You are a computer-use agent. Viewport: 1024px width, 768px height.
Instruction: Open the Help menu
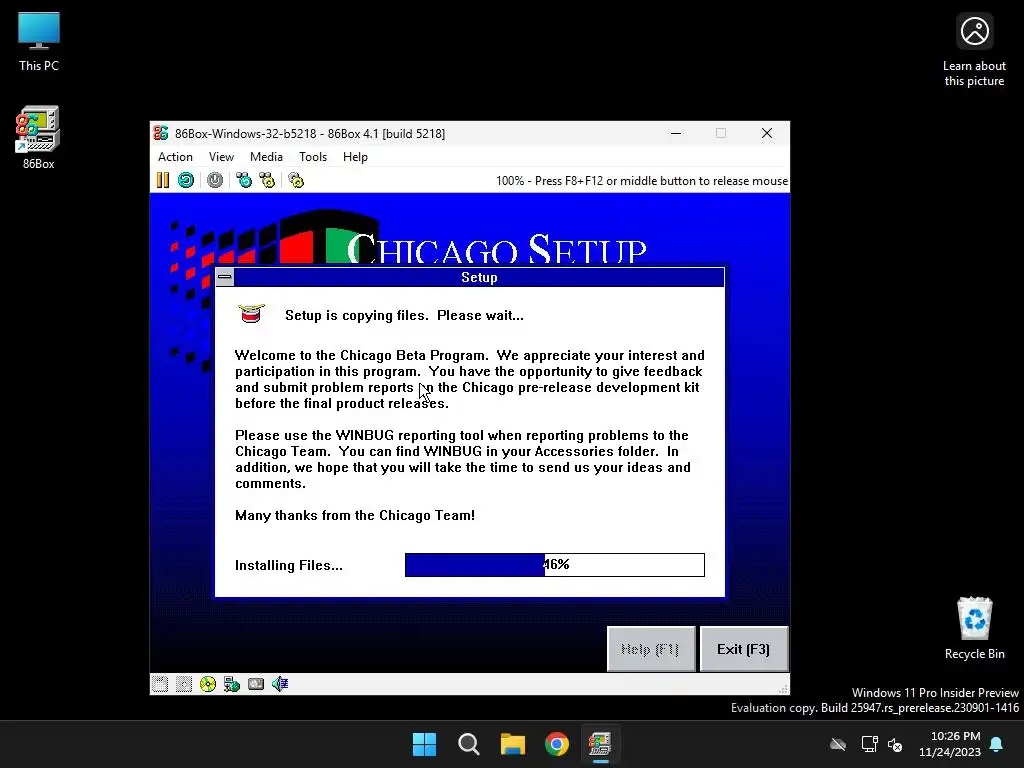coord(355,157)
